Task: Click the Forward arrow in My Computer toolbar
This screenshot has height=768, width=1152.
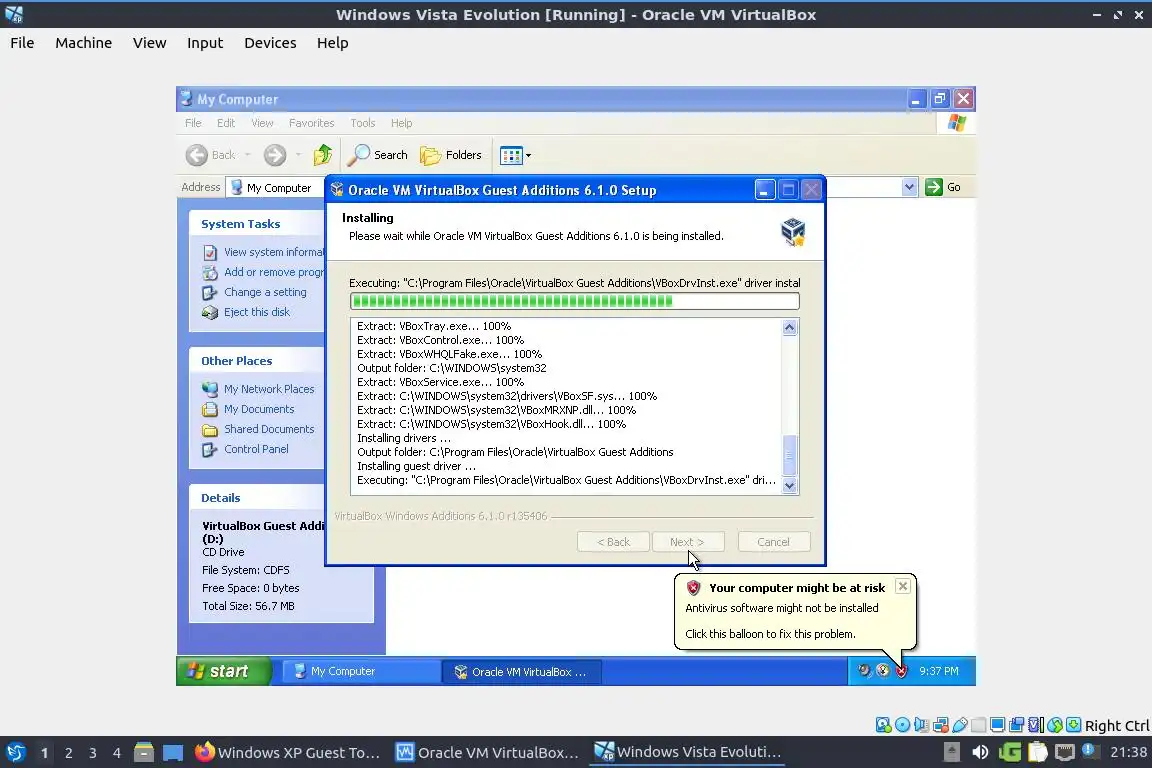Action: (275, 155)
